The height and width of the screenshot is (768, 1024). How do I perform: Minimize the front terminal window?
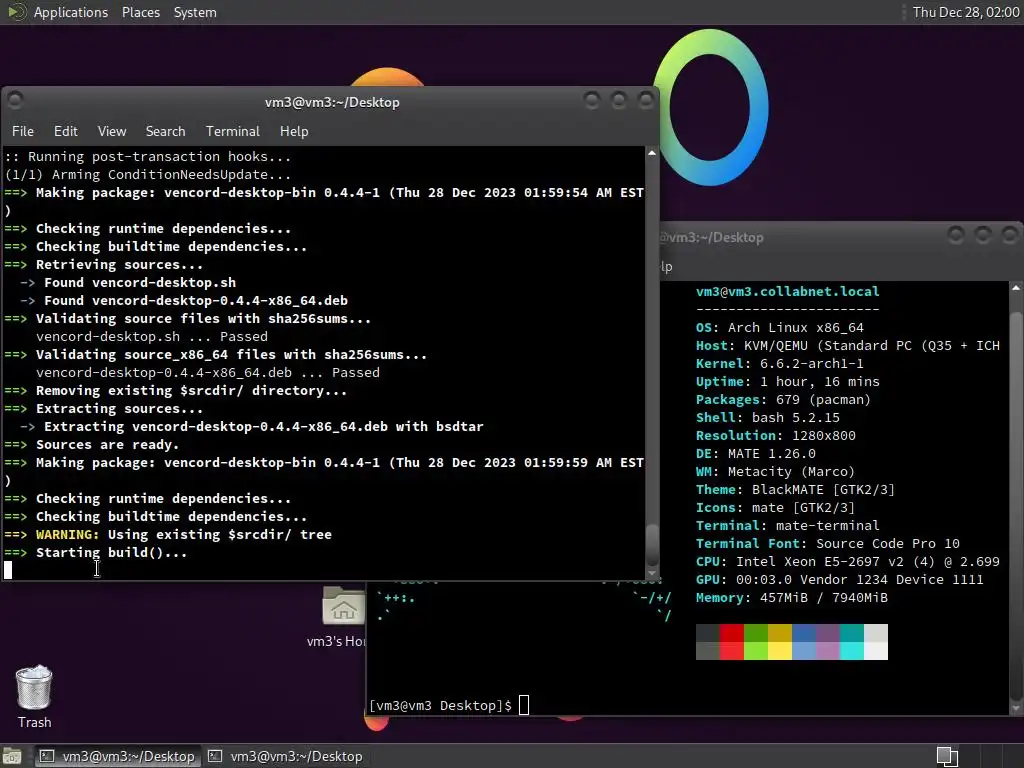[x=592, y=100]
